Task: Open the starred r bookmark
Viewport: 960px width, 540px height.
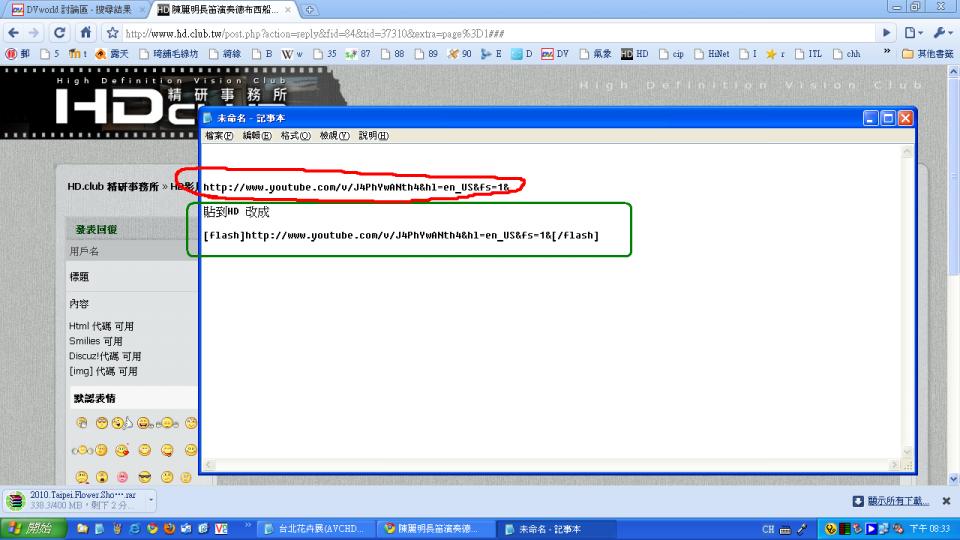Action: pyautogui.click(x=775, y=54)
